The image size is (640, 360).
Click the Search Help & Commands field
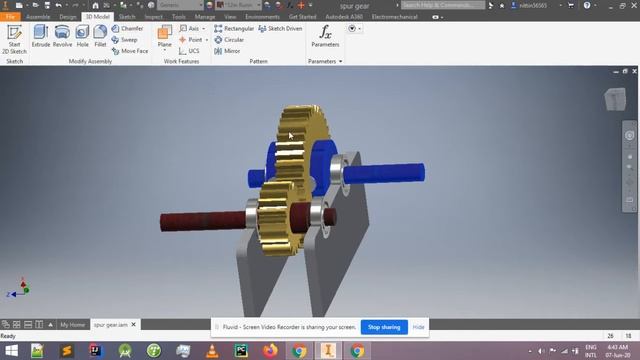[x=443, y=5]
